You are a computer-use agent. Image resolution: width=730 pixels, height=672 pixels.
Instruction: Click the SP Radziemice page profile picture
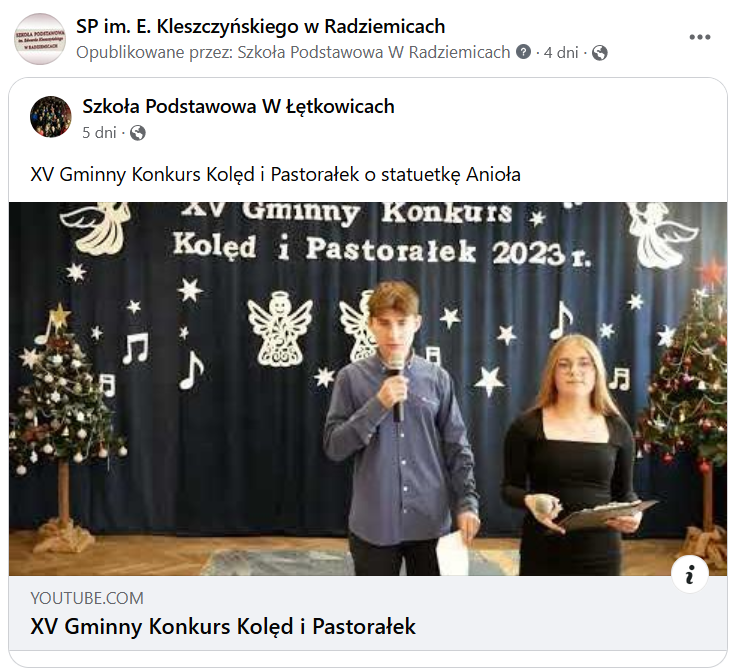(x=40, y=39)
